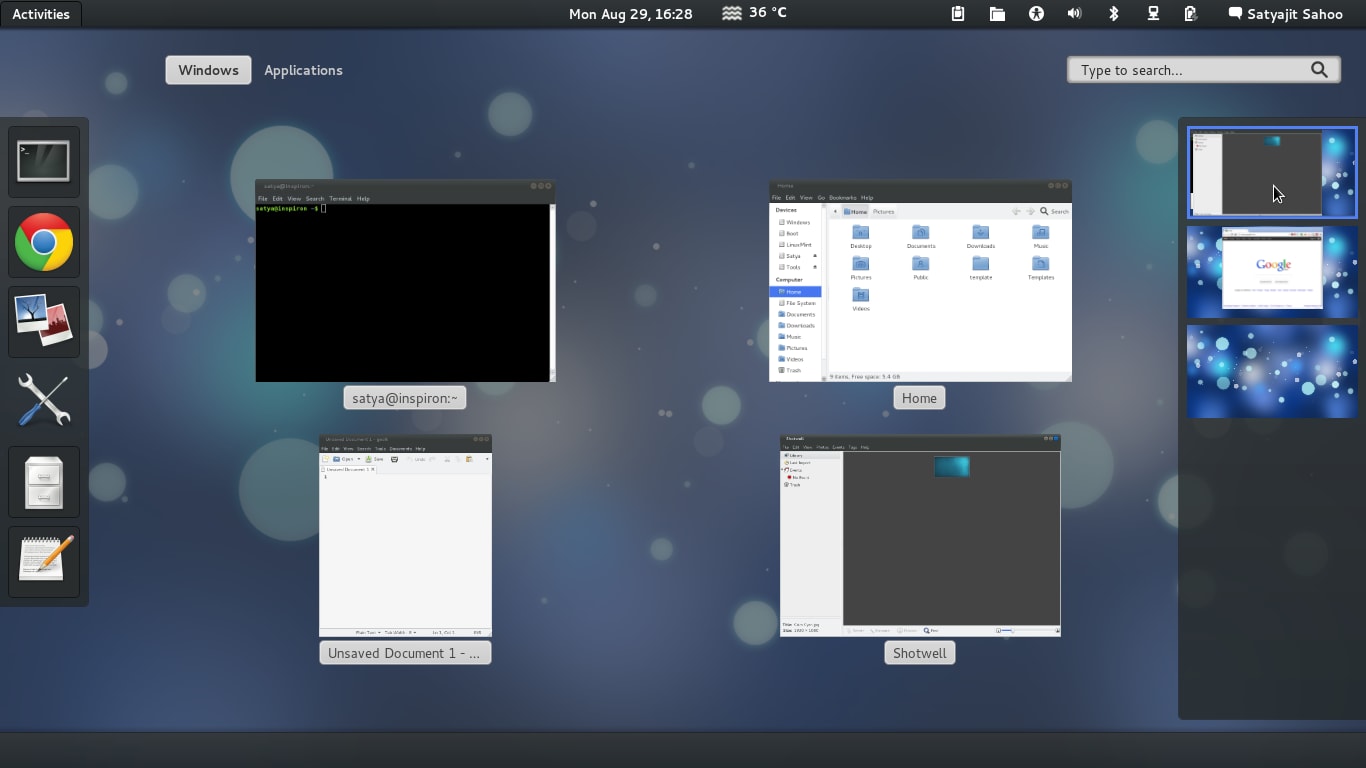The height and width of the screenshot is (768, 1366).
Task: Click the satya@inspiron:~ window label
Action: pyautogui.click(x=405, y=398)
